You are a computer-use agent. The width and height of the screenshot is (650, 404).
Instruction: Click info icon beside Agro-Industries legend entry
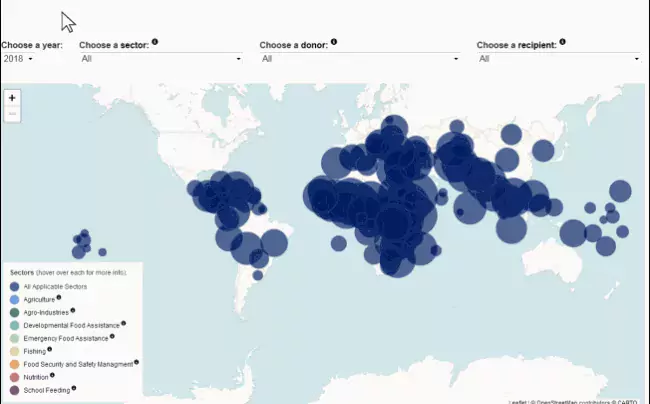(72, 311)
